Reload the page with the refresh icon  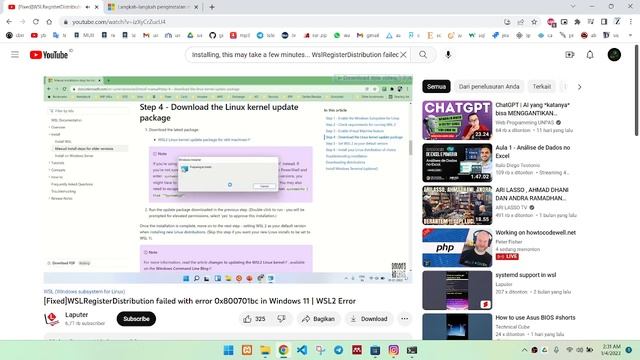point(36,22)
